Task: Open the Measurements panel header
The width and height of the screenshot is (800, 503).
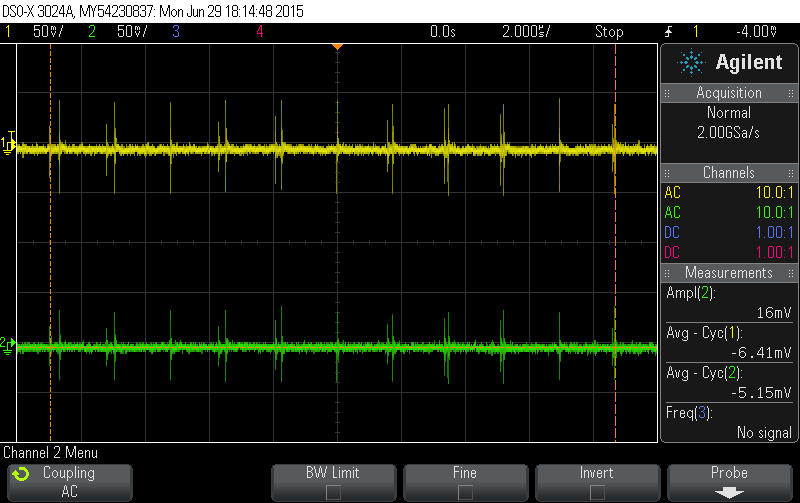Action: (x=729, y=272)
